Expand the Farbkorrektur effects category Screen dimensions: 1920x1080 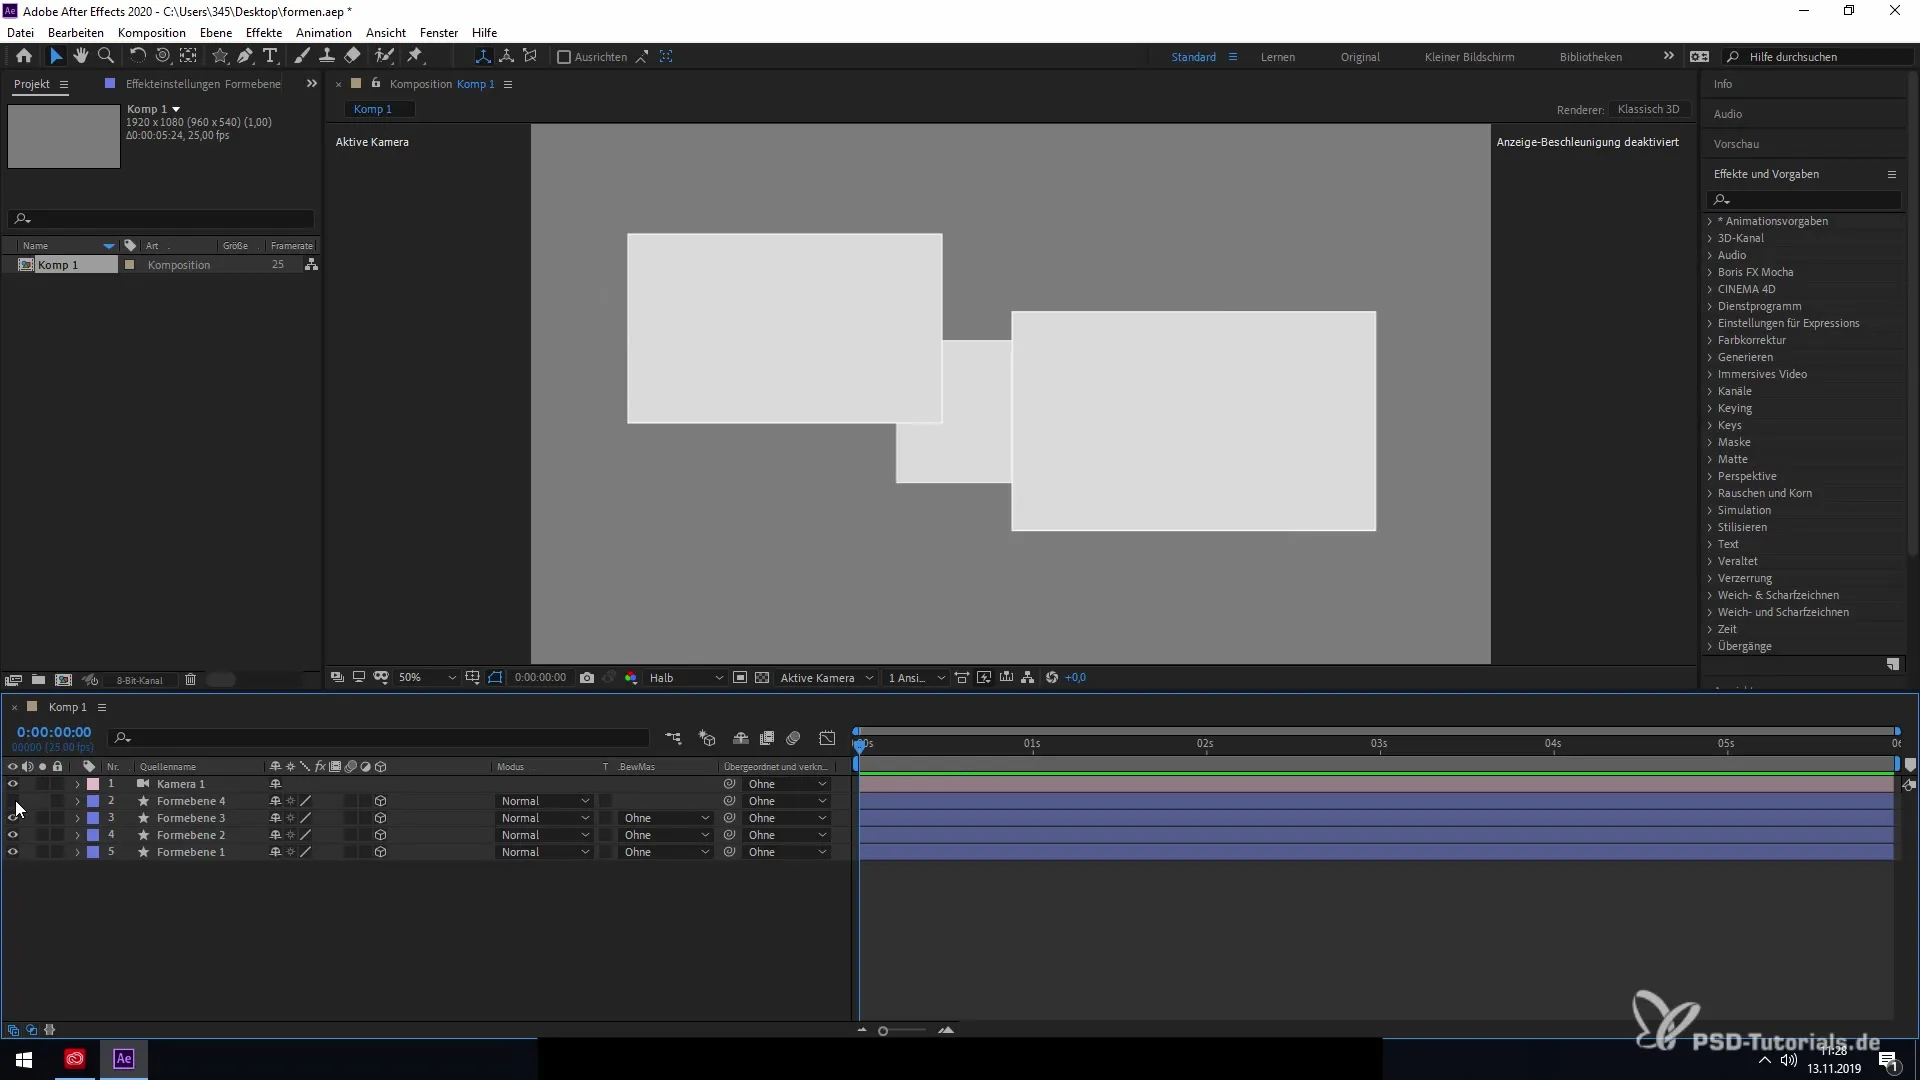pyautogui.click(x=1710, y=340)
